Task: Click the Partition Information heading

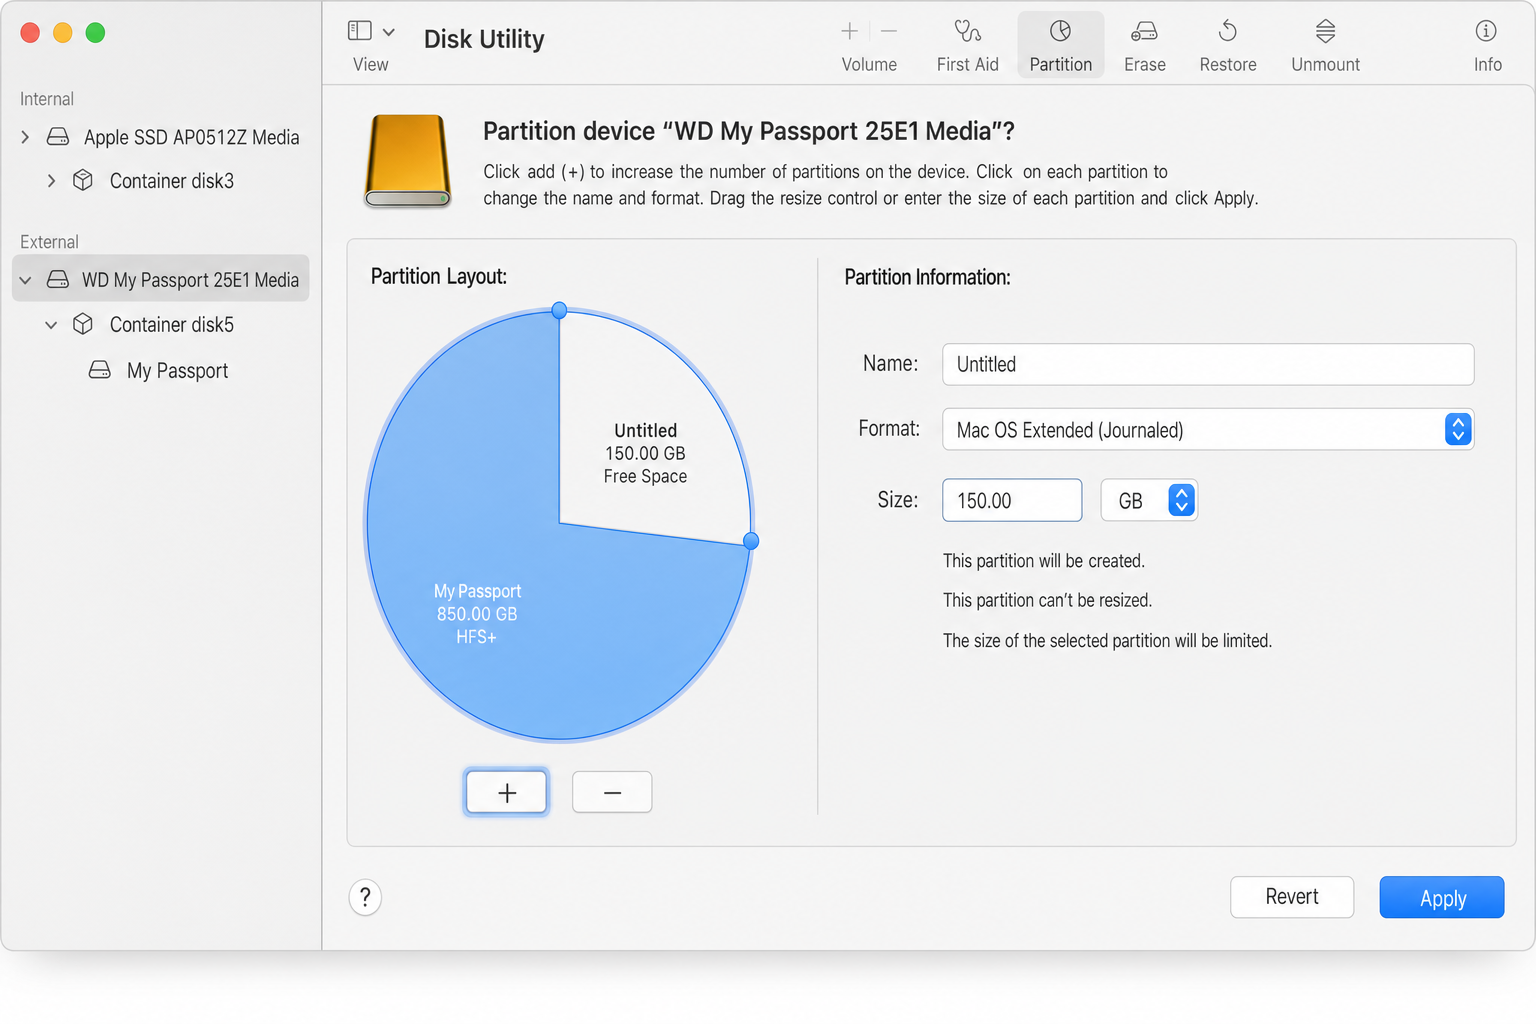Action: coord(927,277)
